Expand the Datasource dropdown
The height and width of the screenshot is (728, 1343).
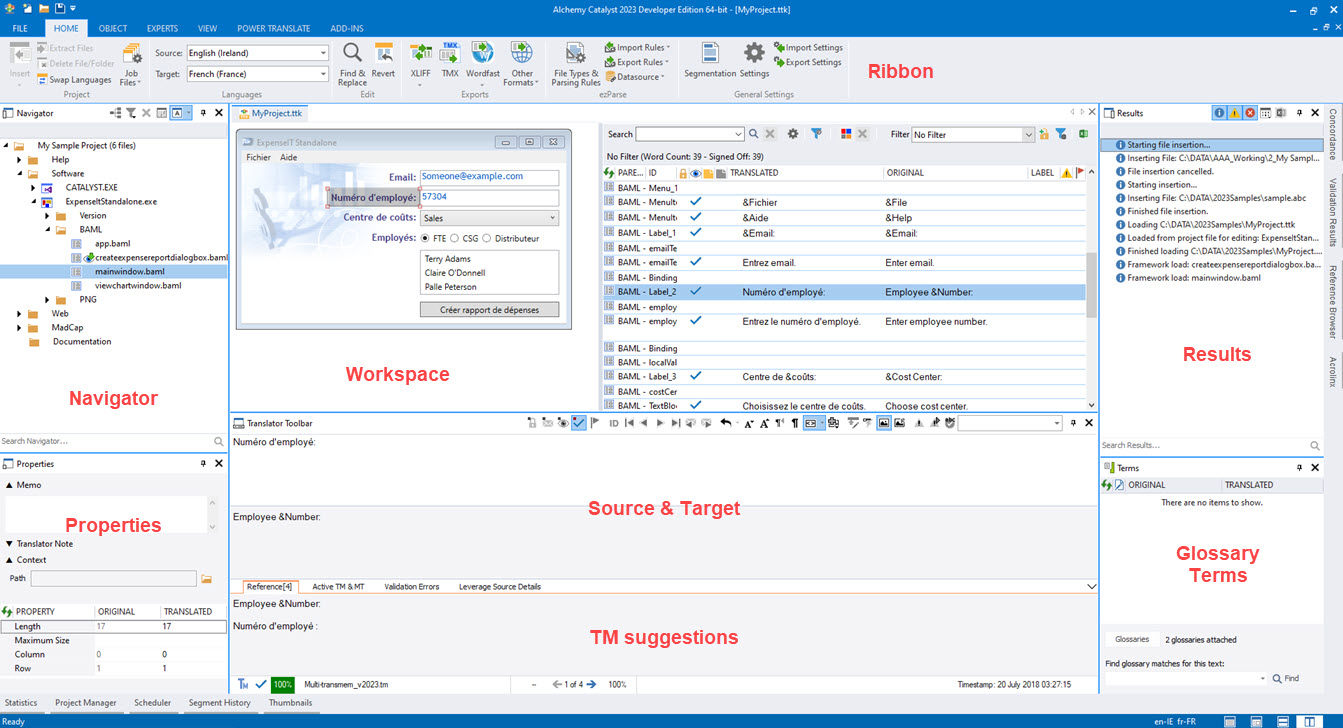pos(635,77)
